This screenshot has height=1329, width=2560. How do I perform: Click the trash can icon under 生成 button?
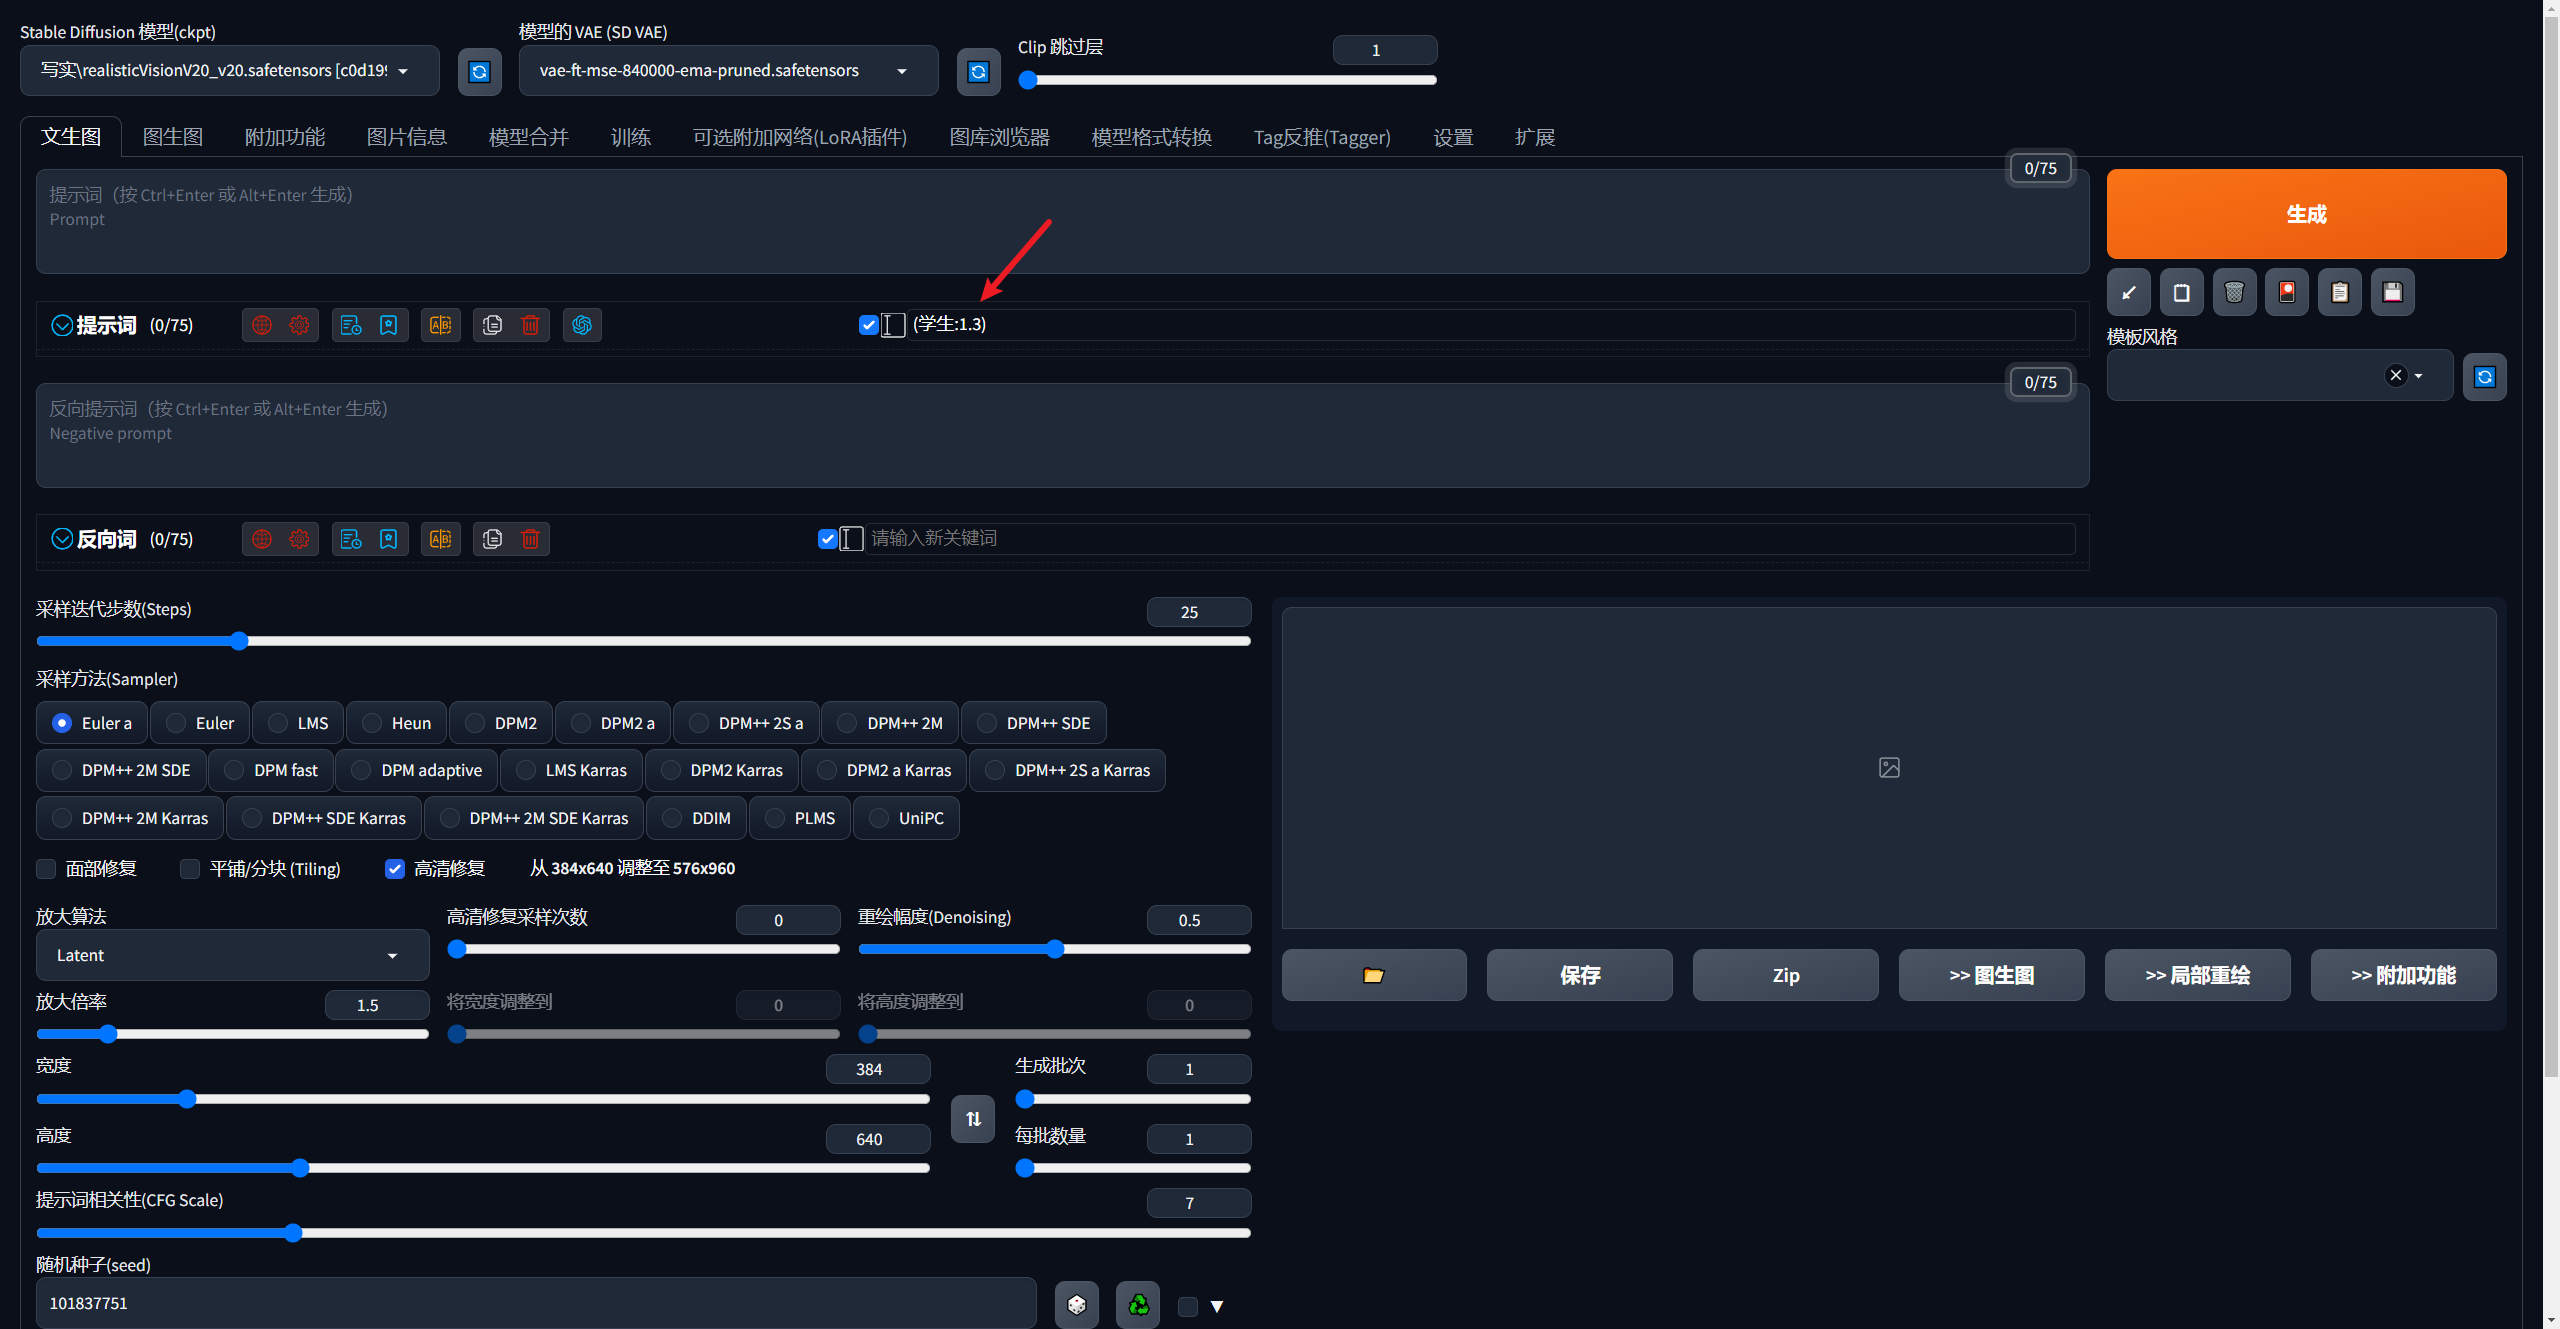tap(2234, 292)
